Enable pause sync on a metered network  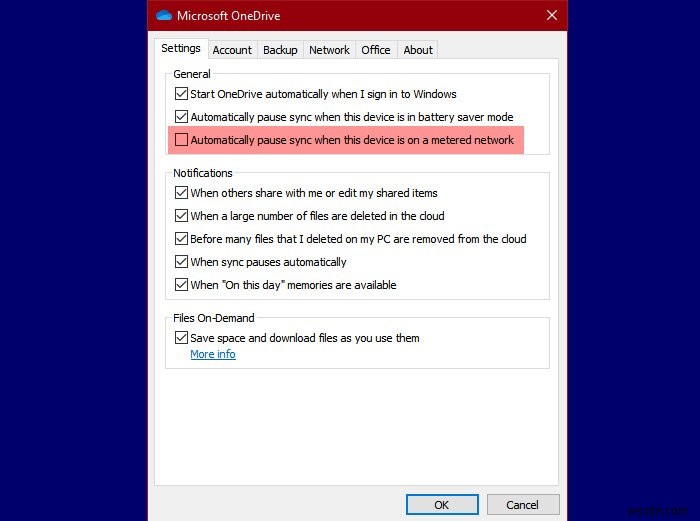181,140
